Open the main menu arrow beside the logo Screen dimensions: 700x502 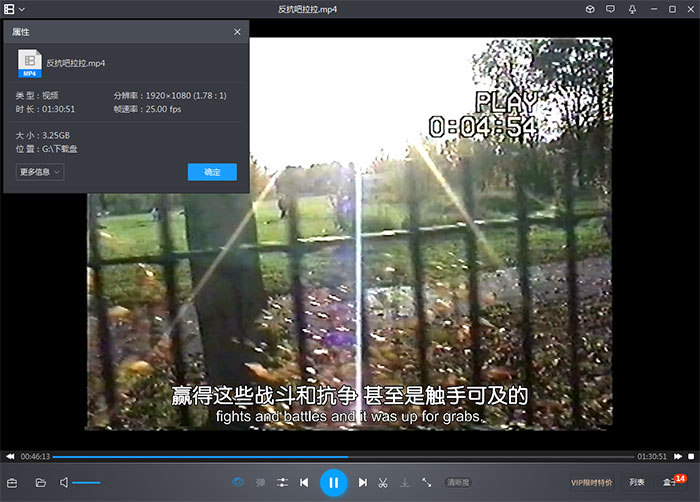click(22, 9)
